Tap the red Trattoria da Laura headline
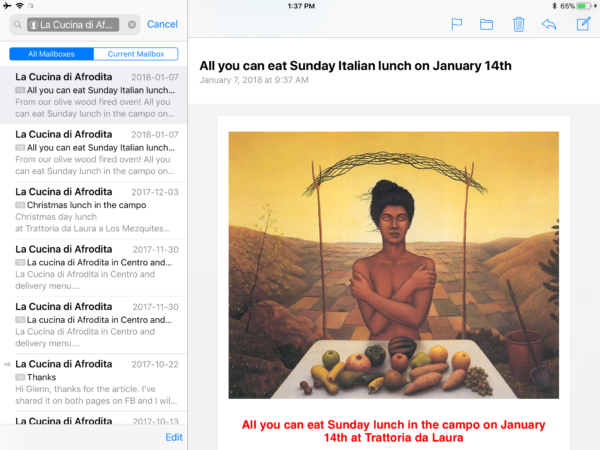 (x=393, y=431)
